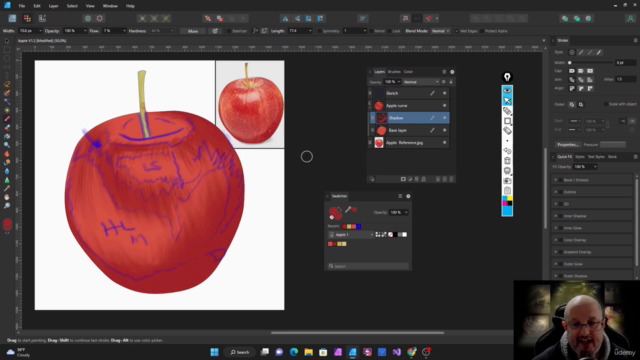Toggle visibility of the Sketch layer
Image resolution: width=640 pixels, height=360 pixels.
tap(444, 93)
